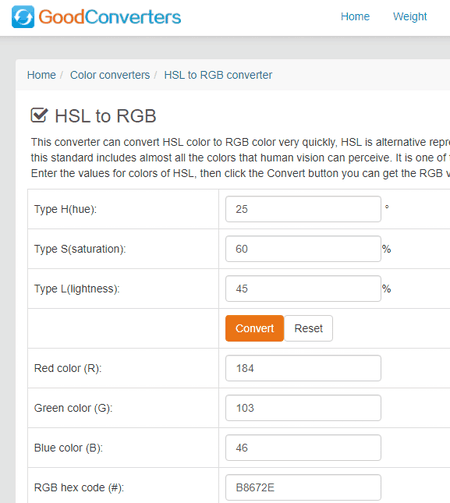450x503 pixels.
Task: Click the RGB hex code (#) label
Action: 79,488
